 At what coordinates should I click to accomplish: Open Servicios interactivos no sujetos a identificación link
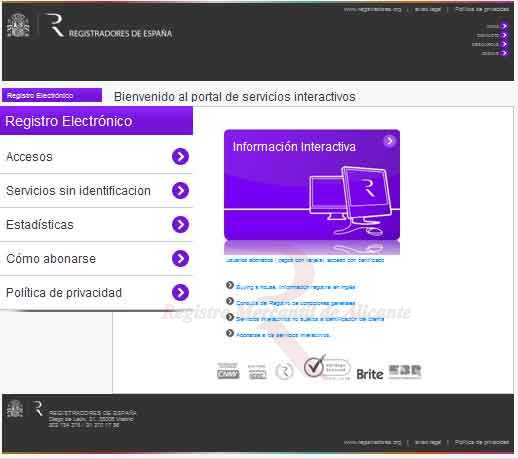tap(310, 319)
